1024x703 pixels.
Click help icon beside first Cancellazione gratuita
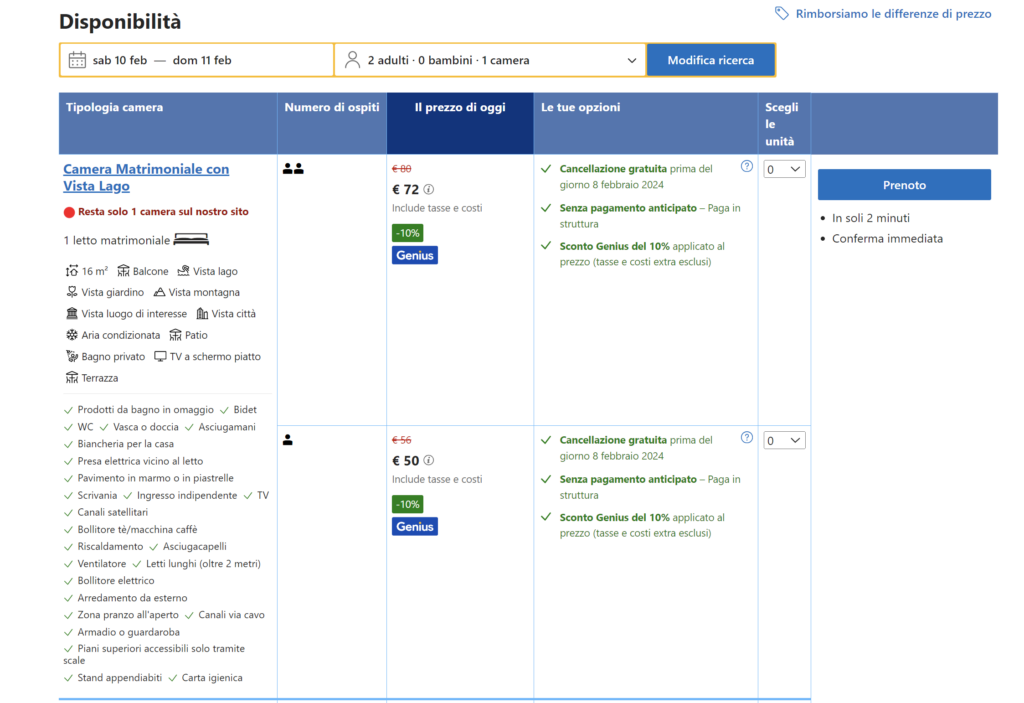(746, 167)
